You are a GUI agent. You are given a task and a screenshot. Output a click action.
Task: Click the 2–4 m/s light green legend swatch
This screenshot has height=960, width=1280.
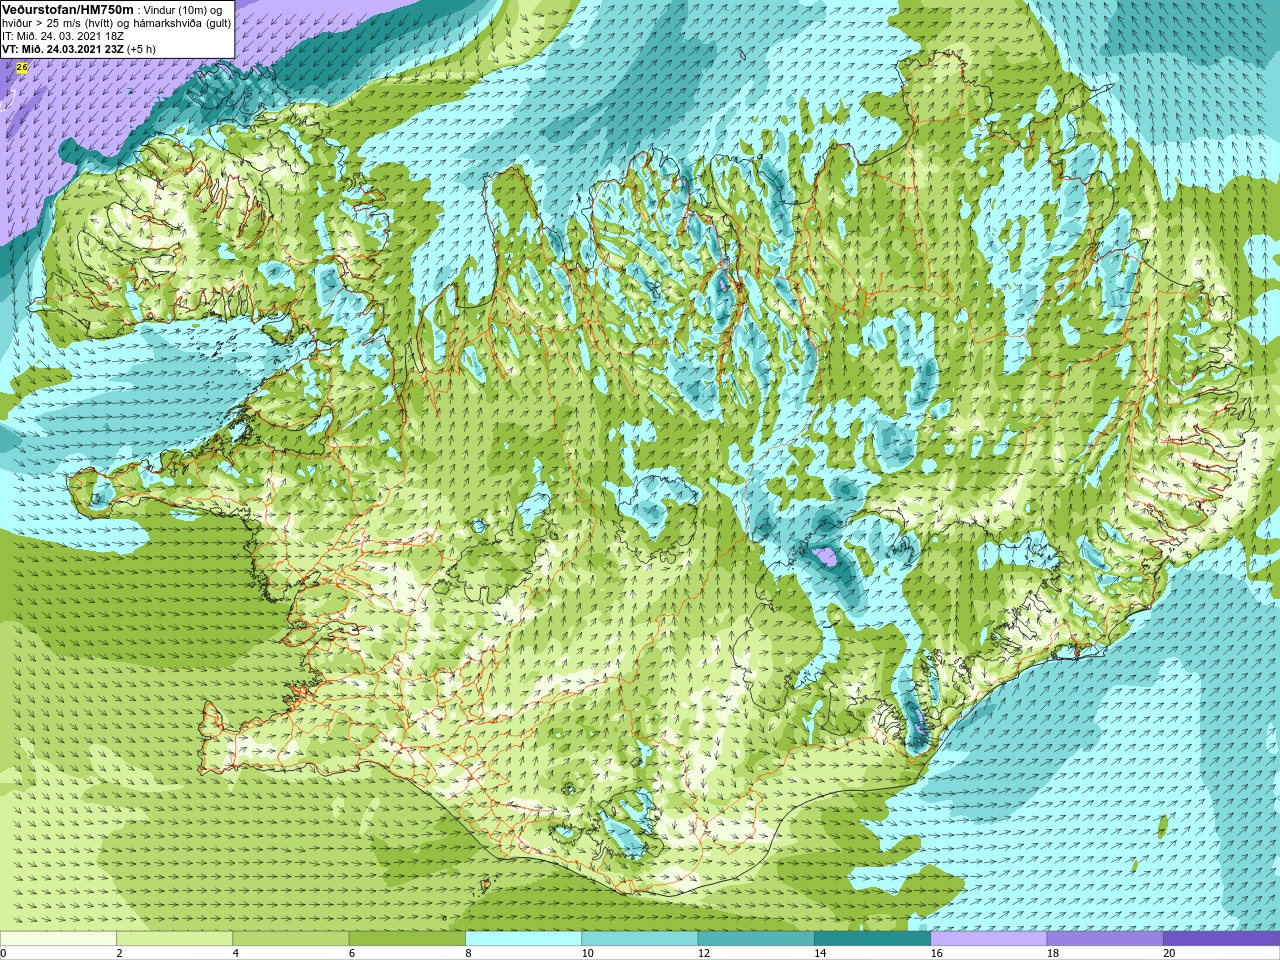pos(174,939)
